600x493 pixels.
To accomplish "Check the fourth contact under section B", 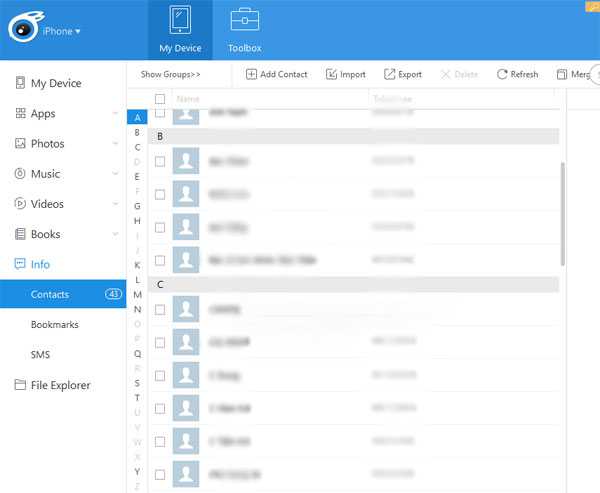I will click(x=160, y=261).
